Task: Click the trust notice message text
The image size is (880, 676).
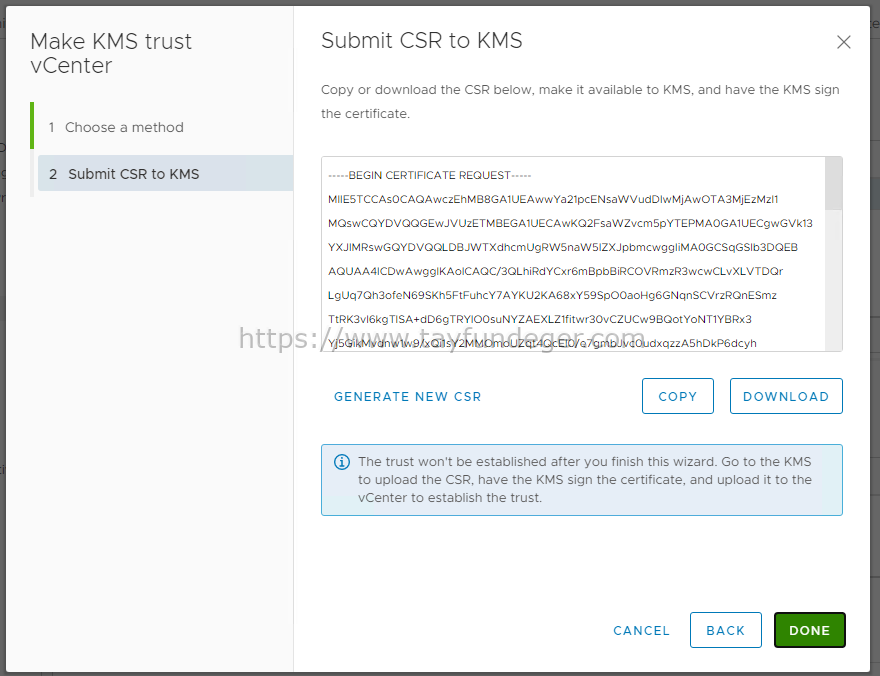Action: click(585, 480)
